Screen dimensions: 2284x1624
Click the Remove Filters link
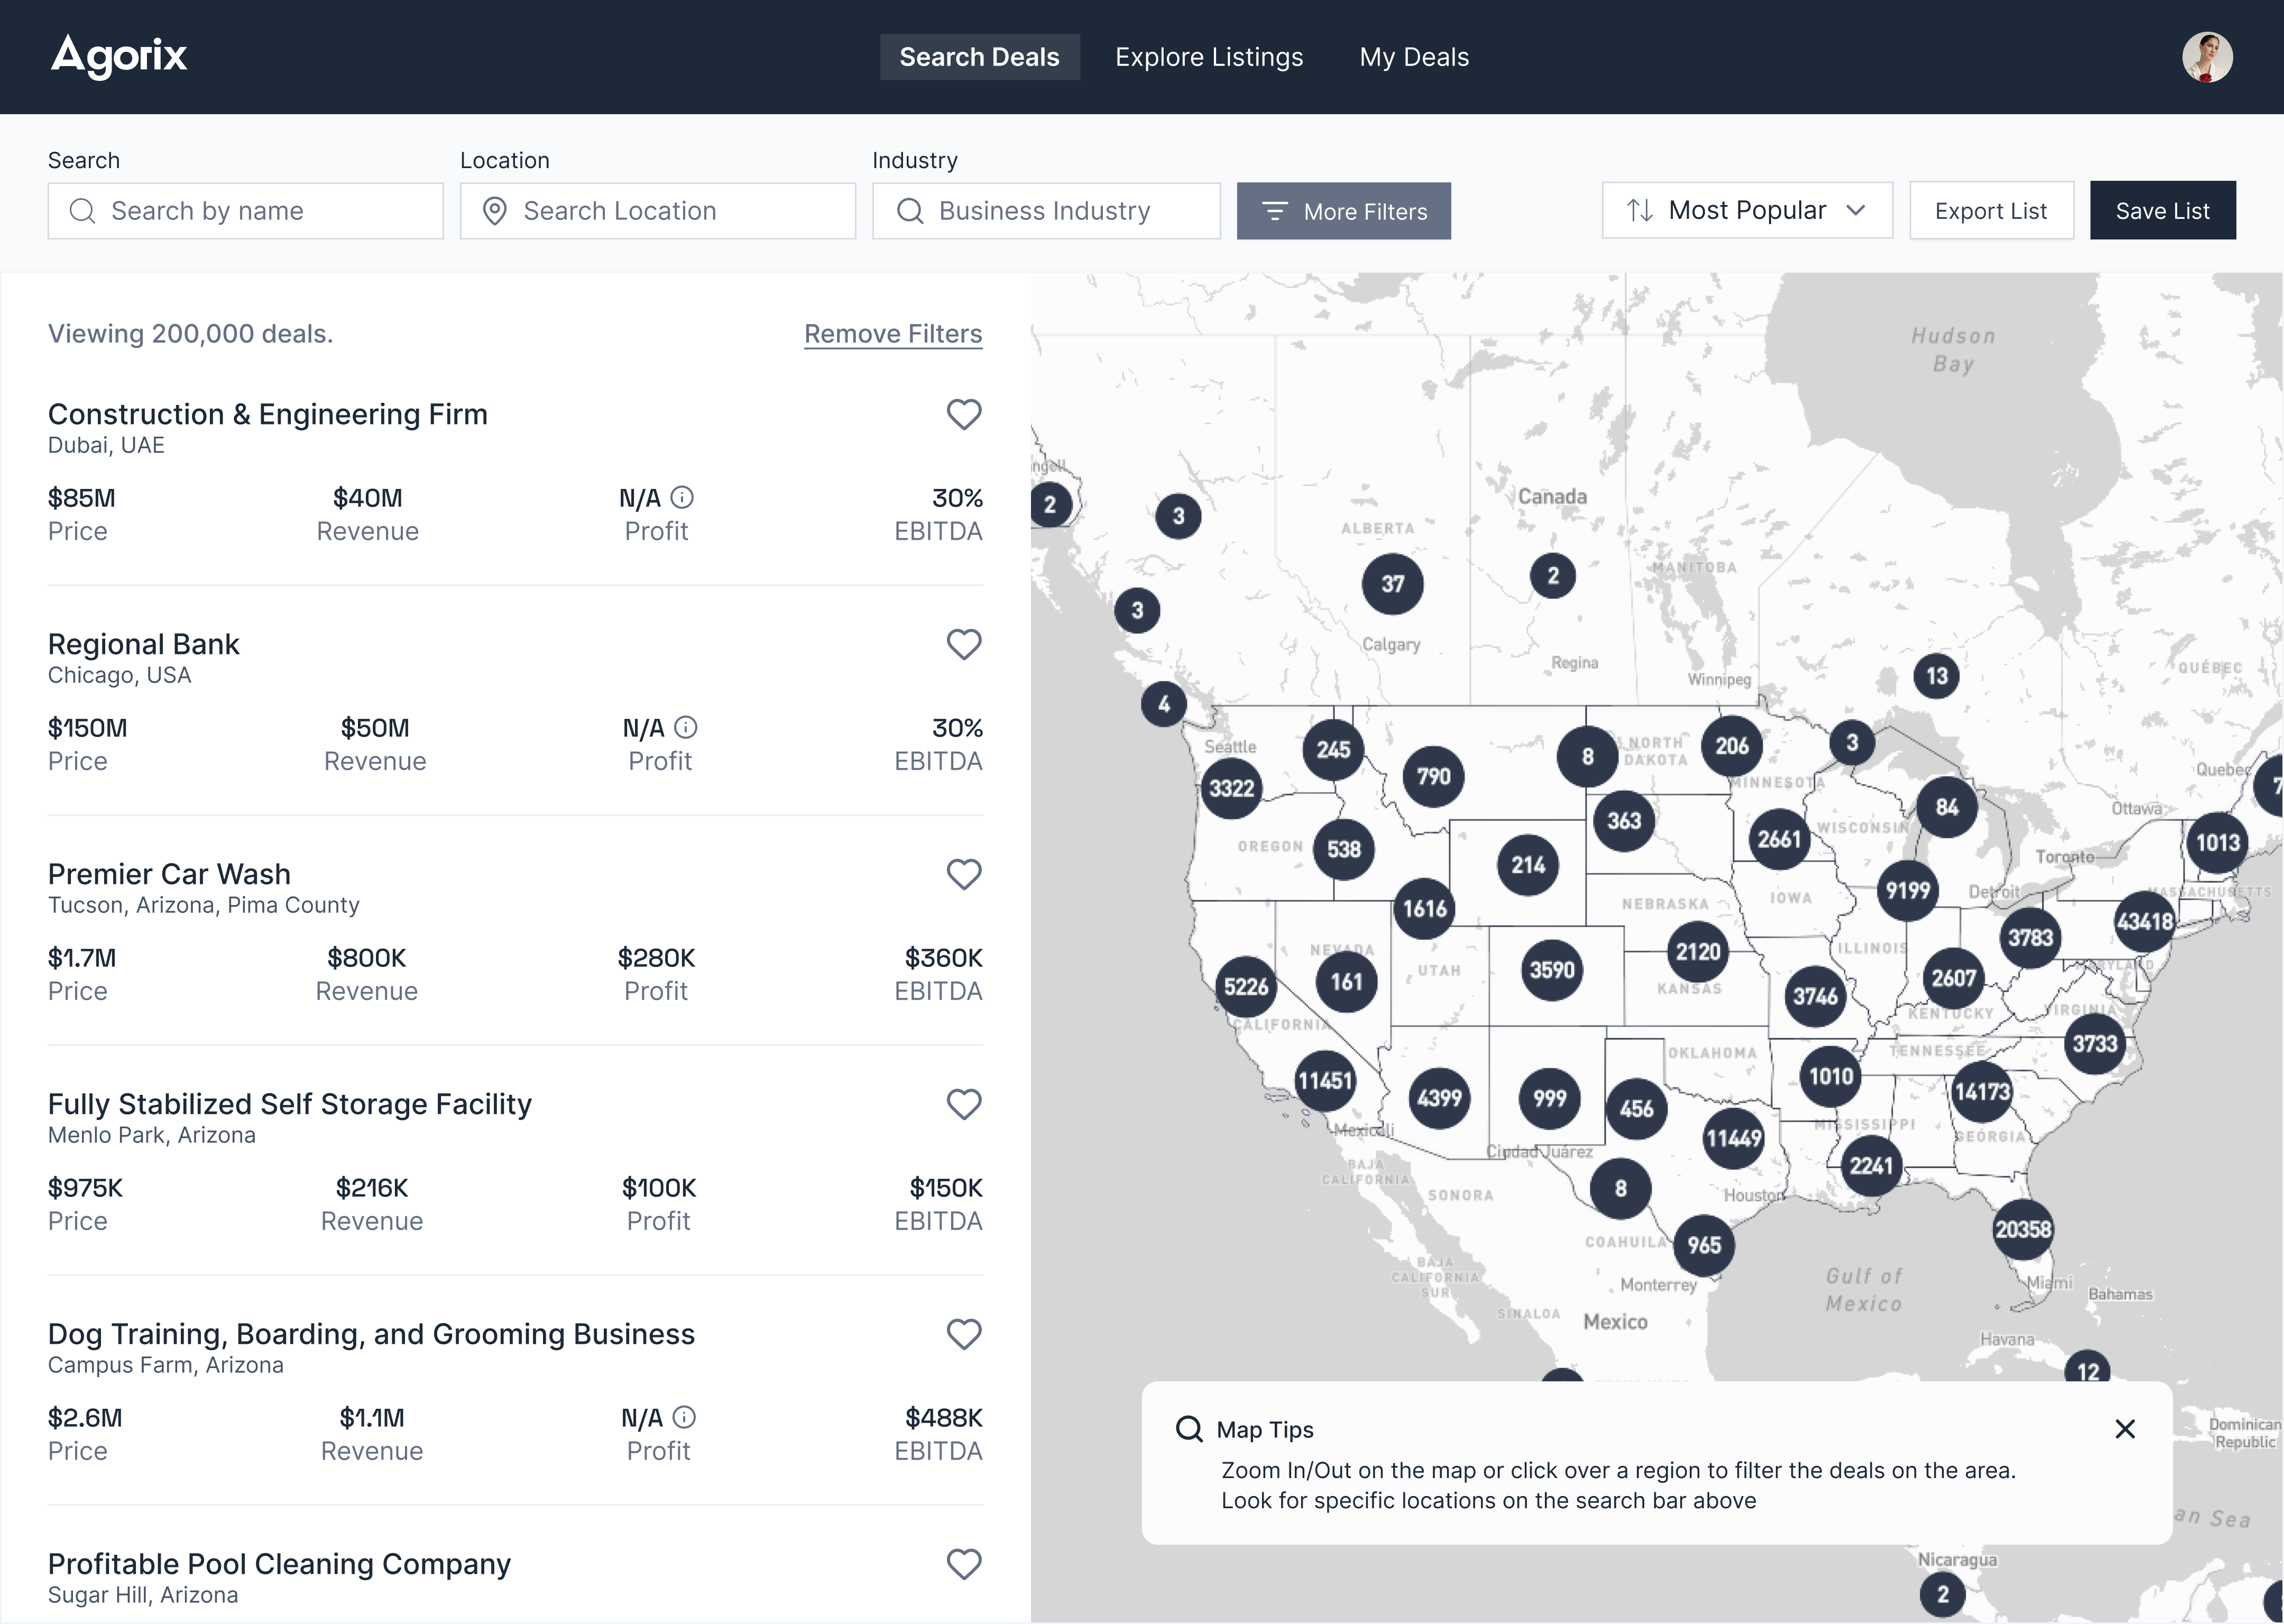click(893, 334)
